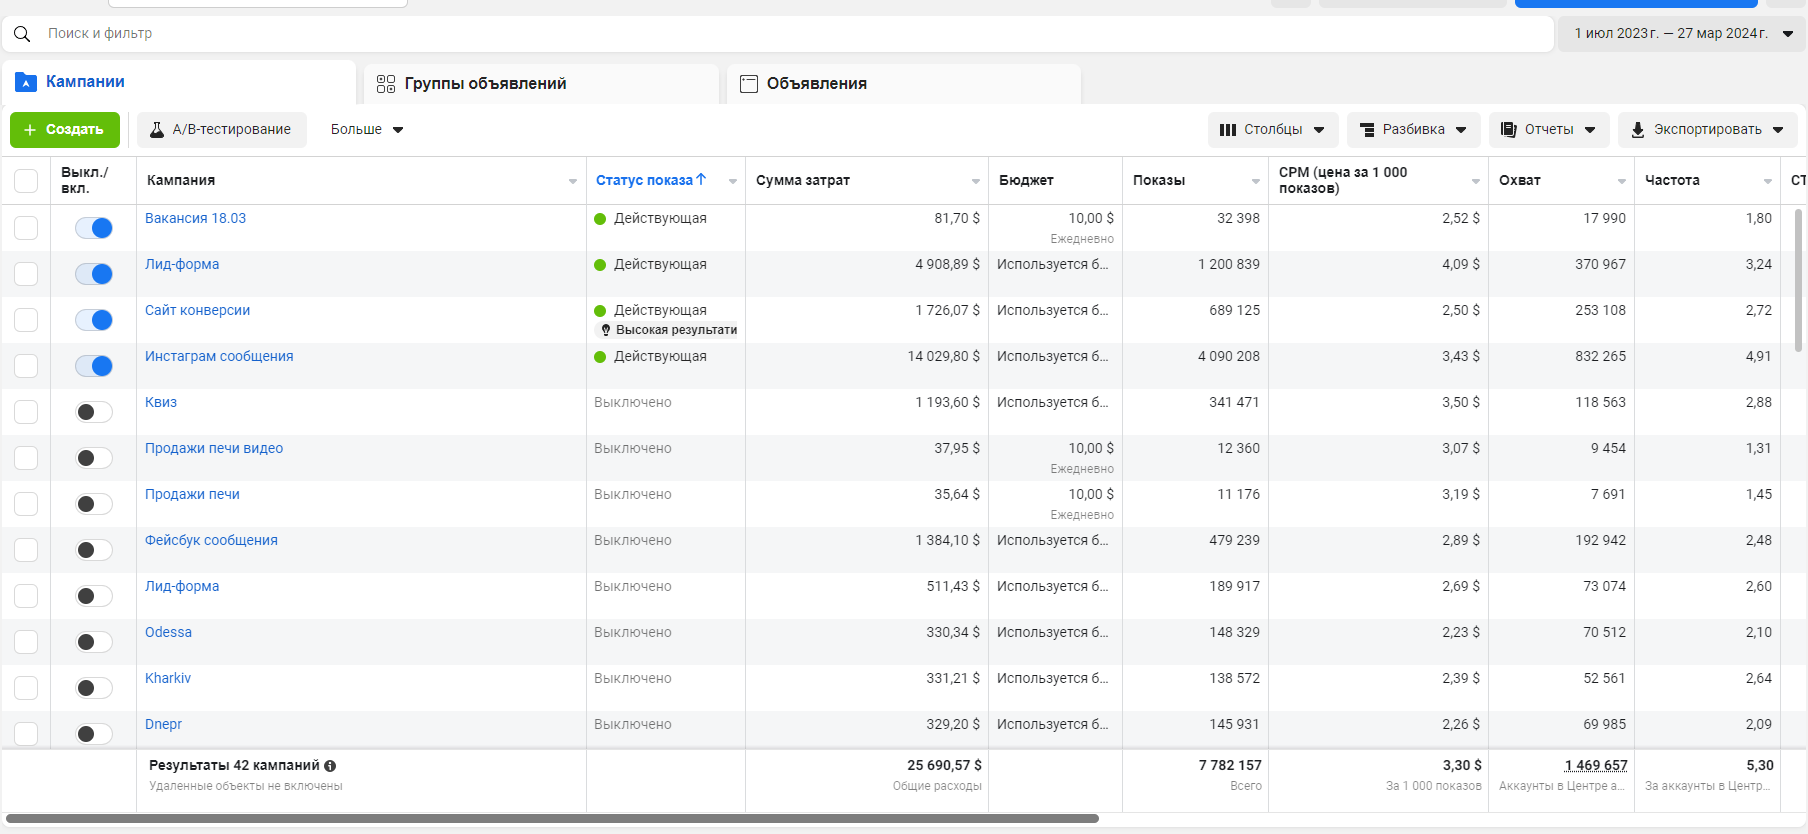Screen dimensions: 1808x834
Task: Click the Campaigns folder icon
Action: (26, 82)
